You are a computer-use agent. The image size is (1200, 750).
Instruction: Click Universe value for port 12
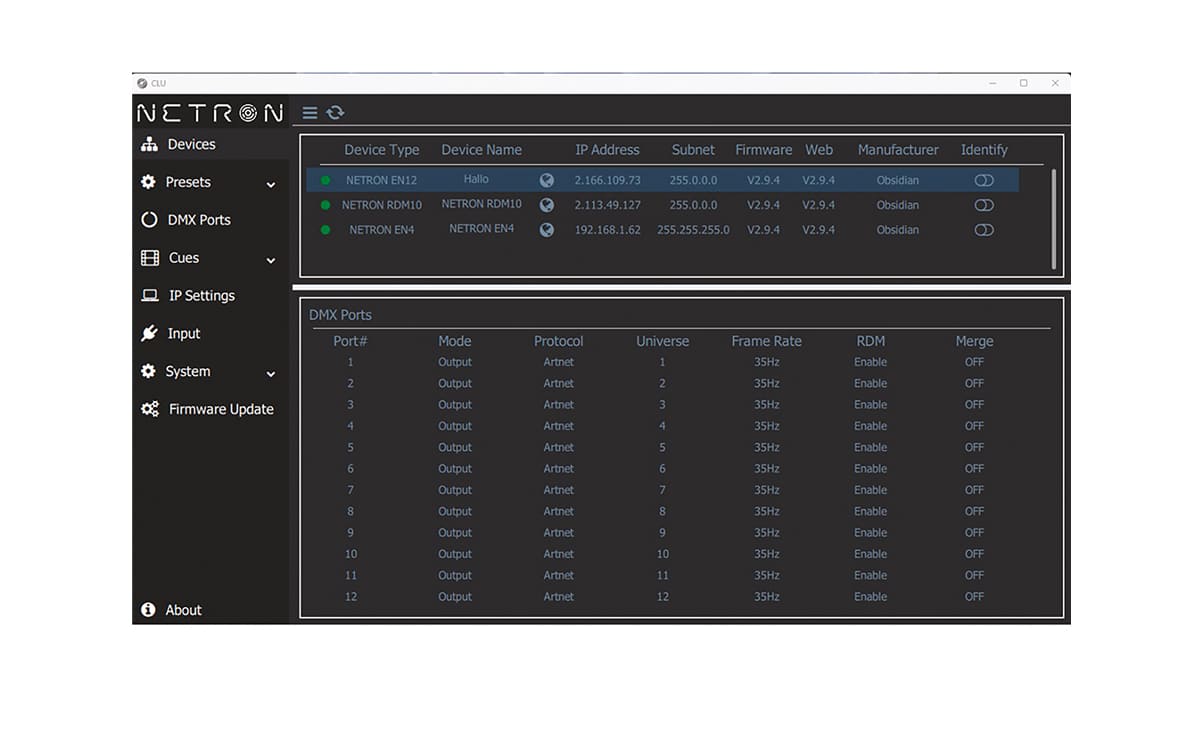coord(662,597)
